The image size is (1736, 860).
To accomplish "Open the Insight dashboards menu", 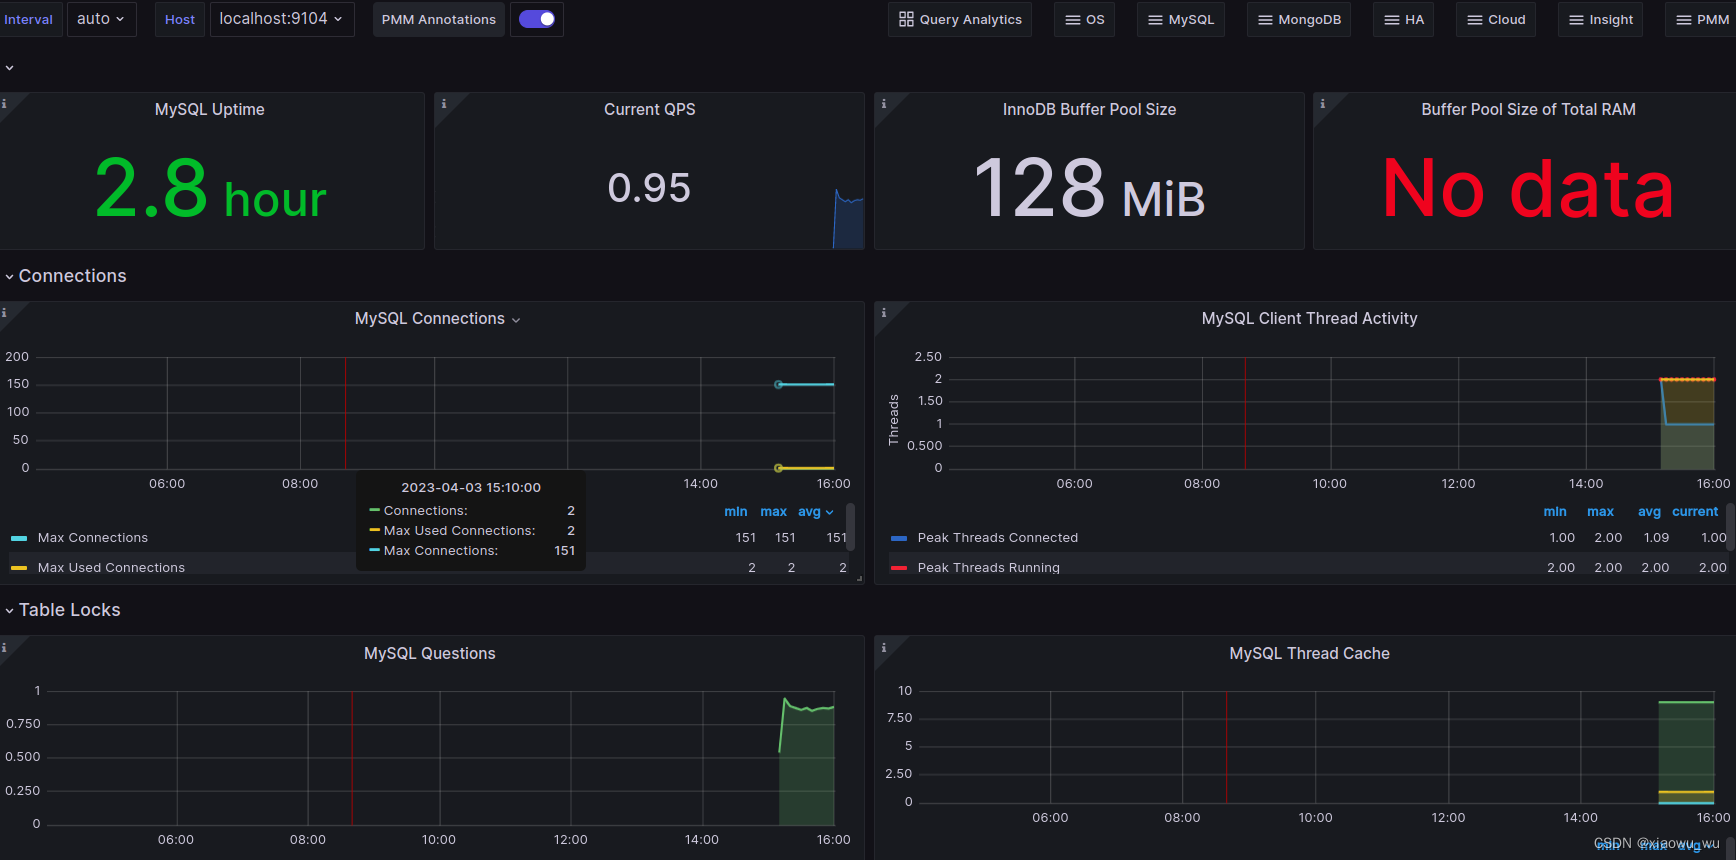I will pyautogui.click(x=1601, y=19).
